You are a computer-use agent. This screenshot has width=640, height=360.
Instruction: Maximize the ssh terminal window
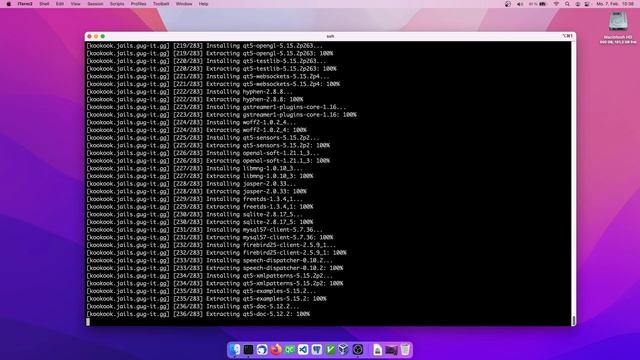(x=103, y=36)
